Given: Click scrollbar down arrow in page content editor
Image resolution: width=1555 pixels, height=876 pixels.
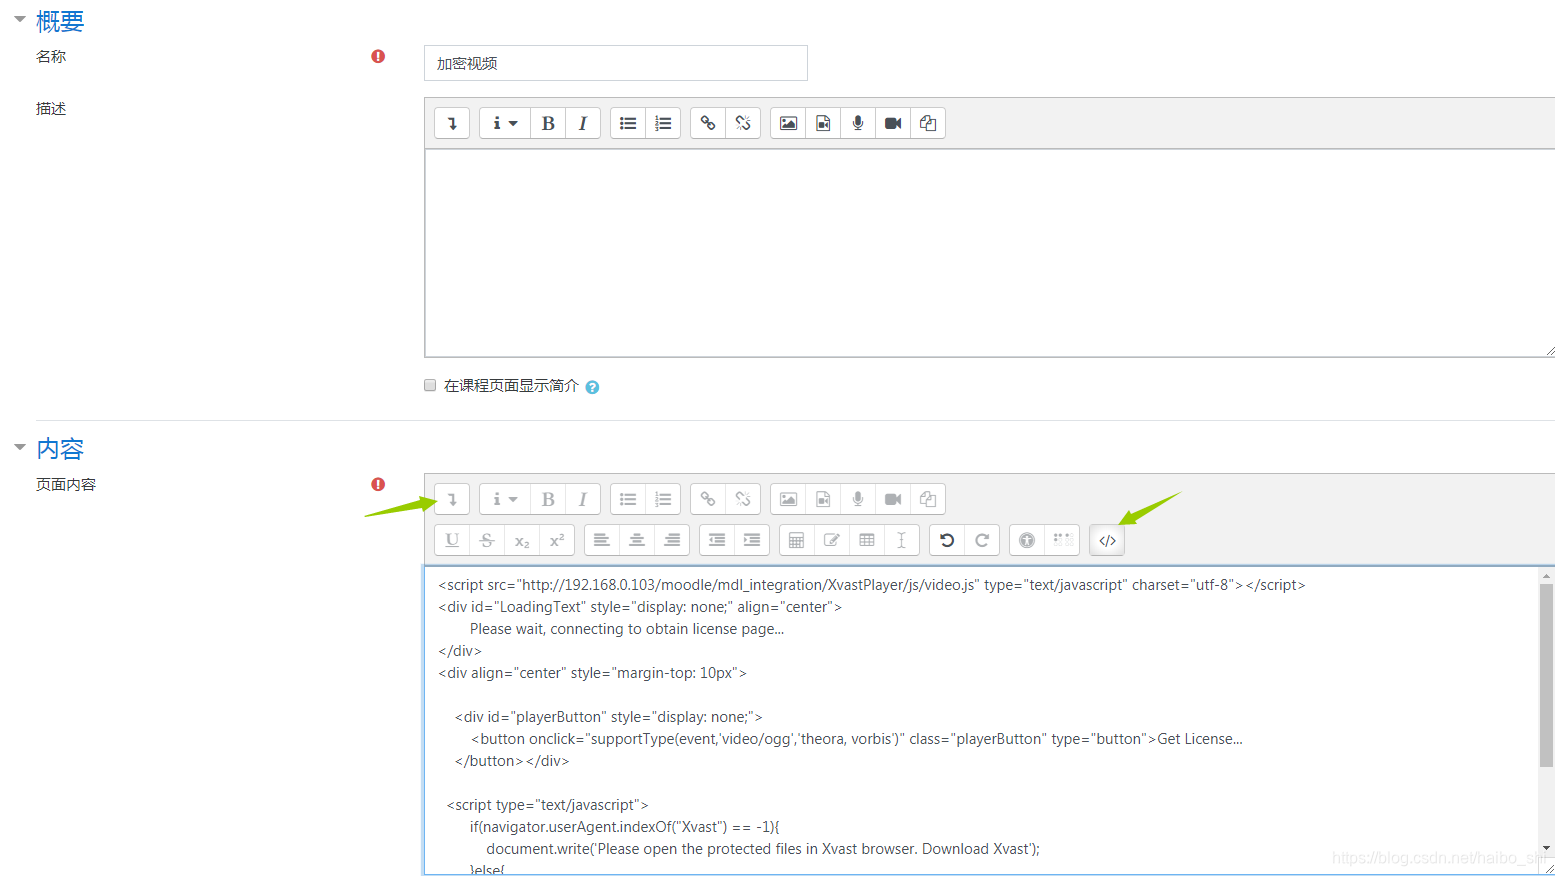Looking at the screenshot, I should click(x=1546, y=849).
